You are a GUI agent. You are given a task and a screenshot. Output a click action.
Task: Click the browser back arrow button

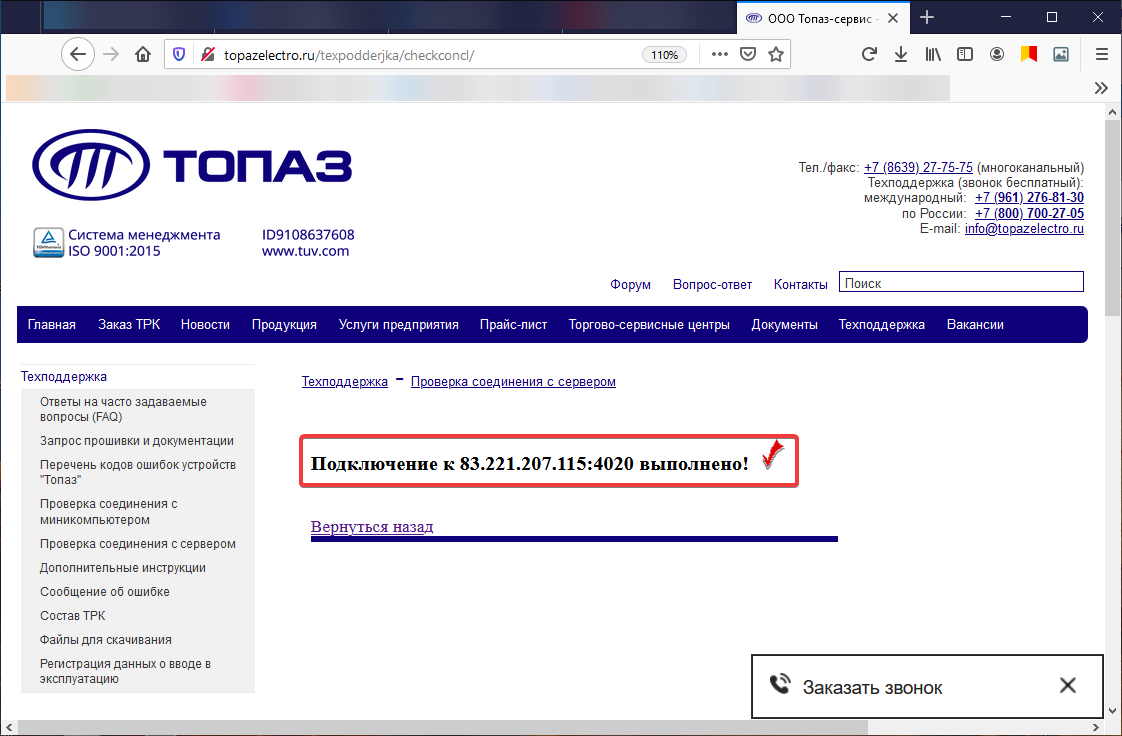click(78, 54)
